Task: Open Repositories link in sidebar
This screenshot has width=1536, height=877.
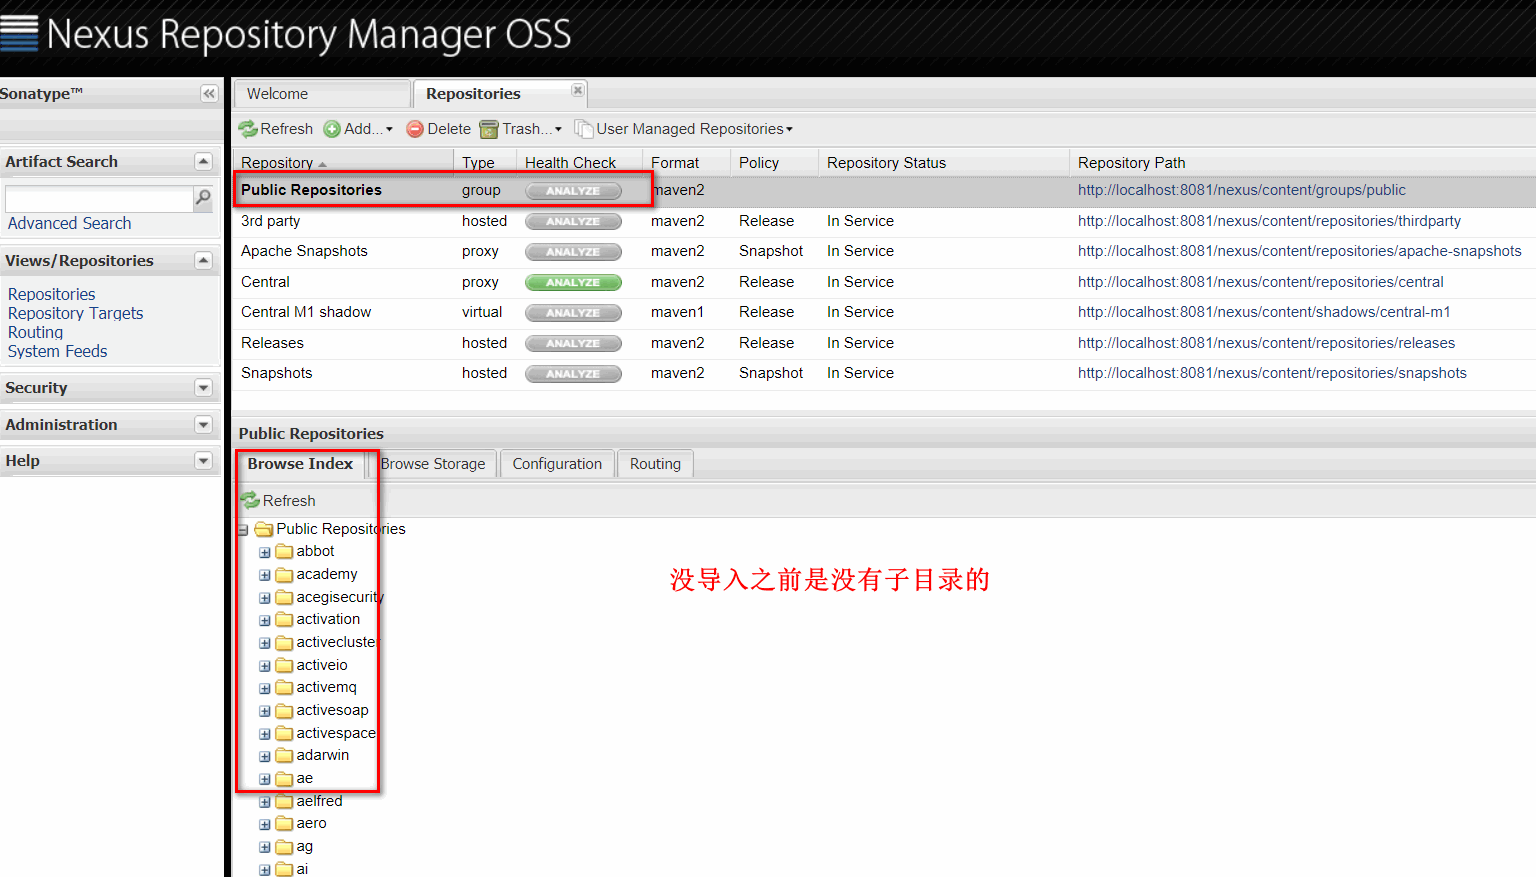Action: [x=52, y=294]
